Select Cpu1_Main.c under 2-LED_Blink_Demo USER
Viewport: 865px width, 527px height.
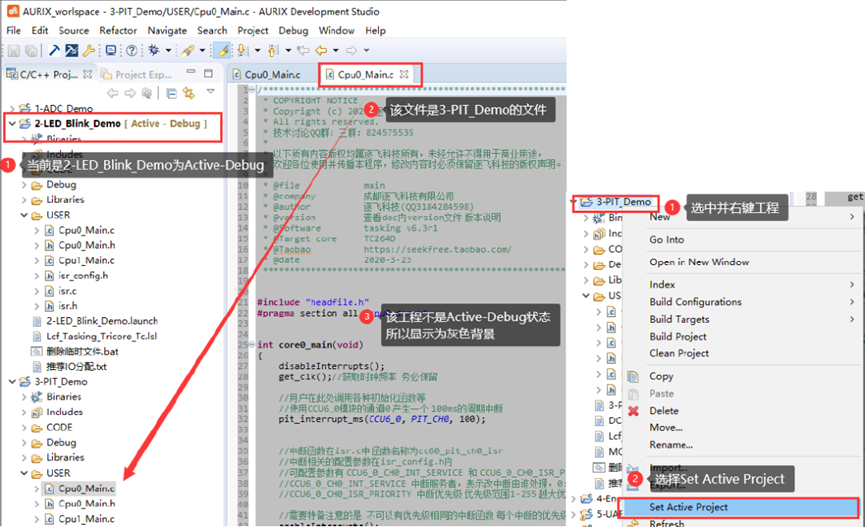[x=86, y=260]
